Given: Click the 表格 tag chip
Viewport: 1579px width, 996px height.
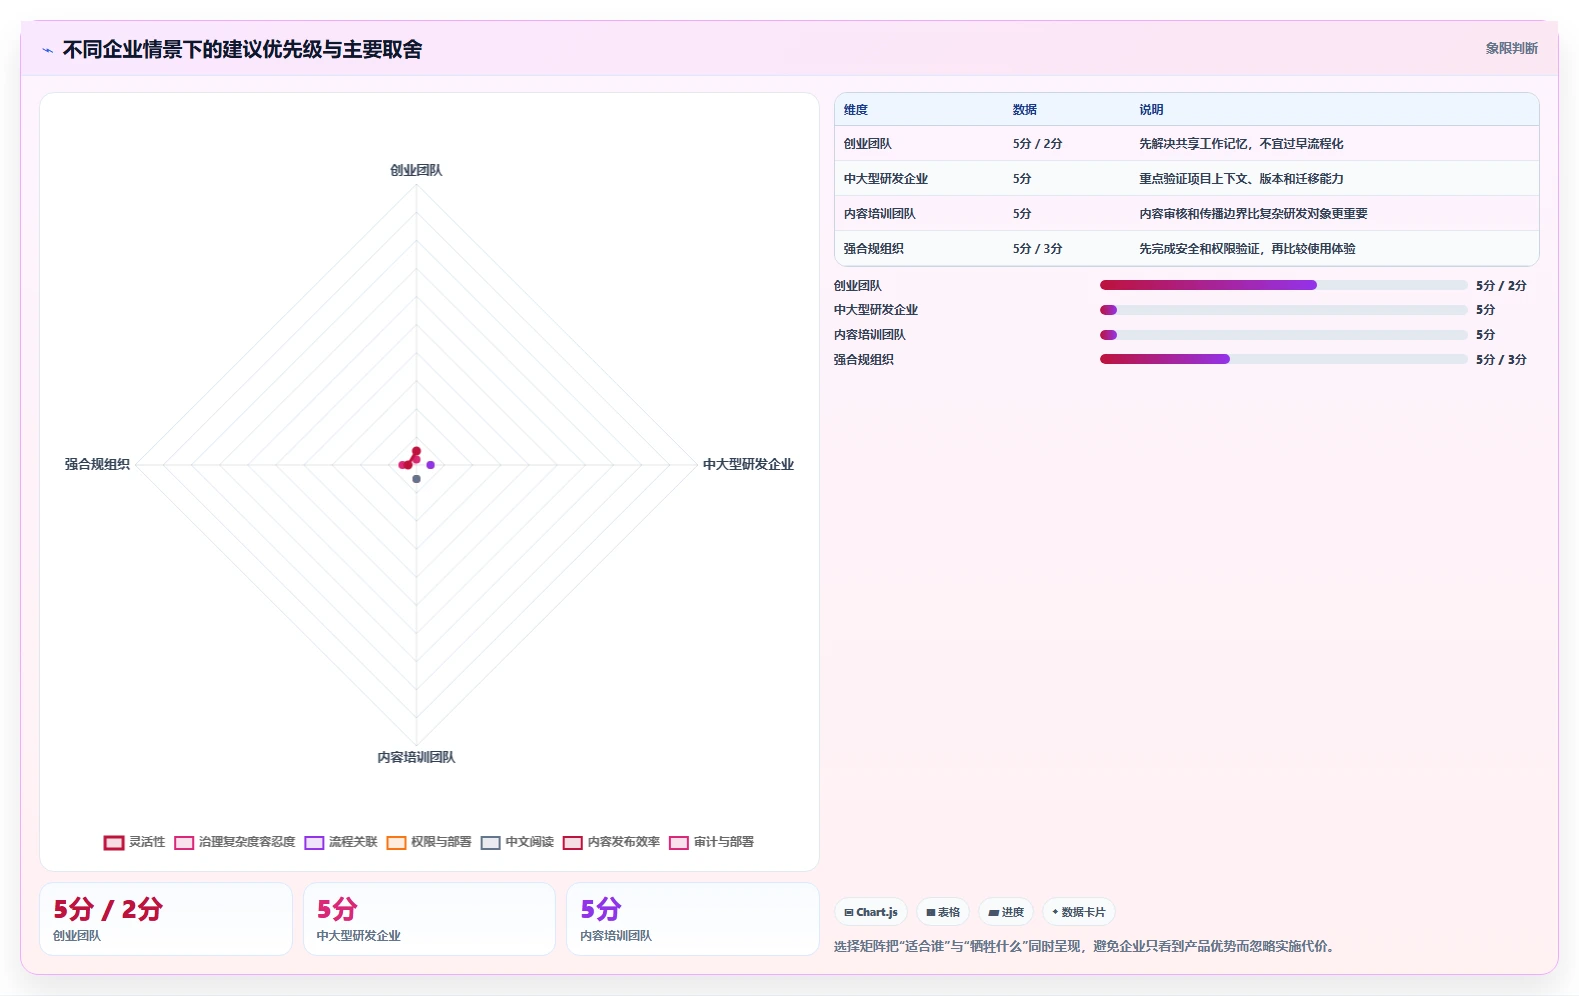Looking at the screenshot, I should [943, 912].
